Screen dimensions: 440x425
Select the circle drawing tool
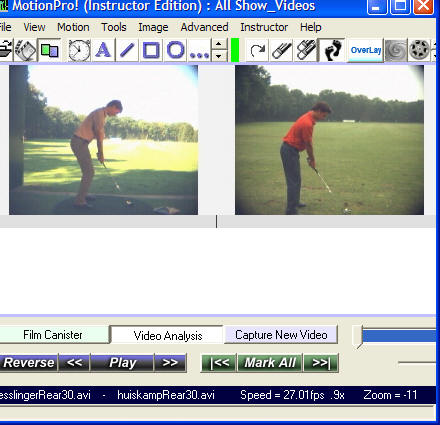[x=175, y=50]
